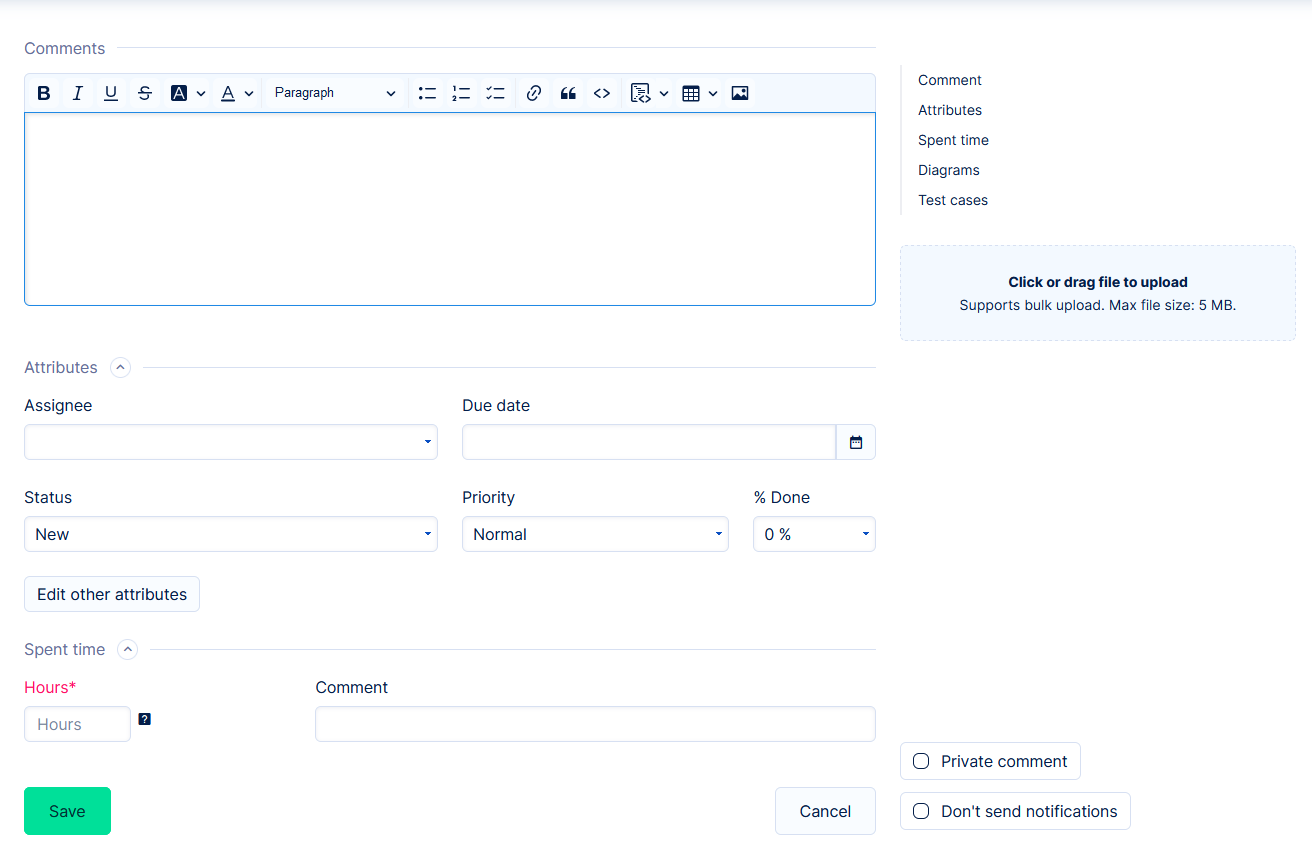Screen dimensions: 1312x848
Task: Jump to Spent time in side navigation
Action: pyautogui.click(x=953, y=140)
